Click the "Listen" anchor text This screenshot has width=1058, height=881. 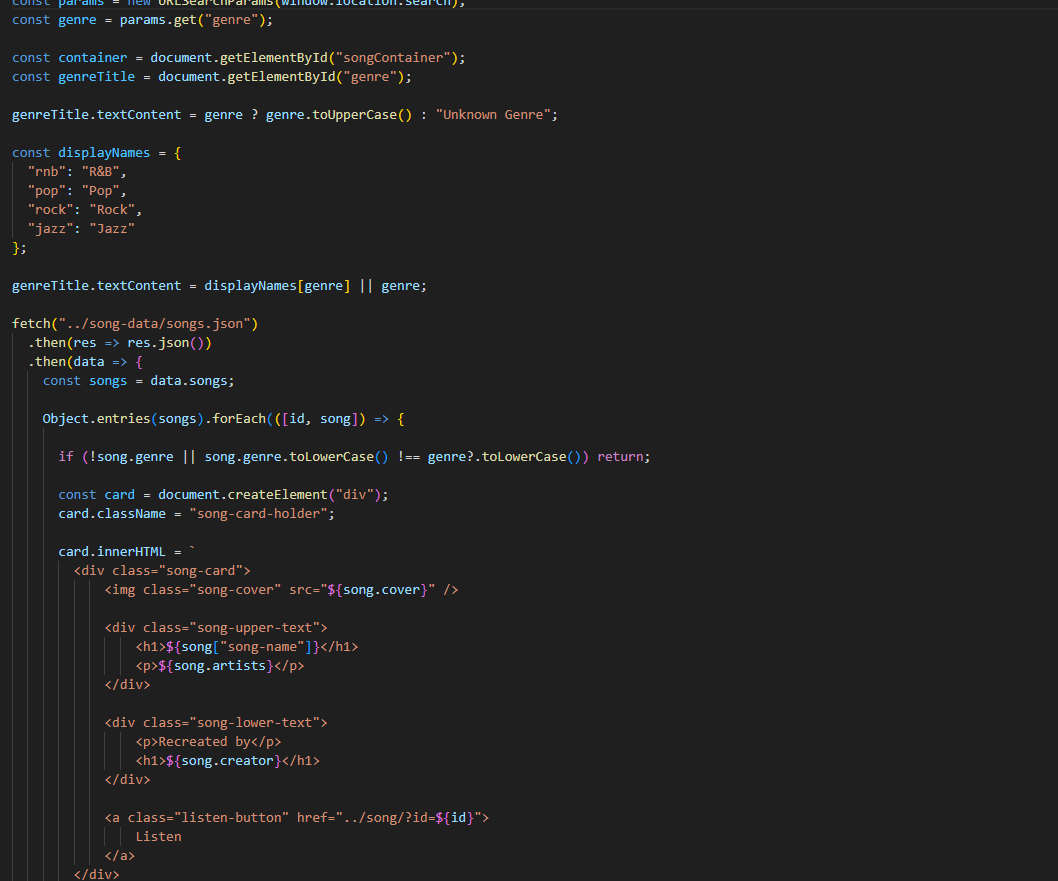click(x=159, y=837)
